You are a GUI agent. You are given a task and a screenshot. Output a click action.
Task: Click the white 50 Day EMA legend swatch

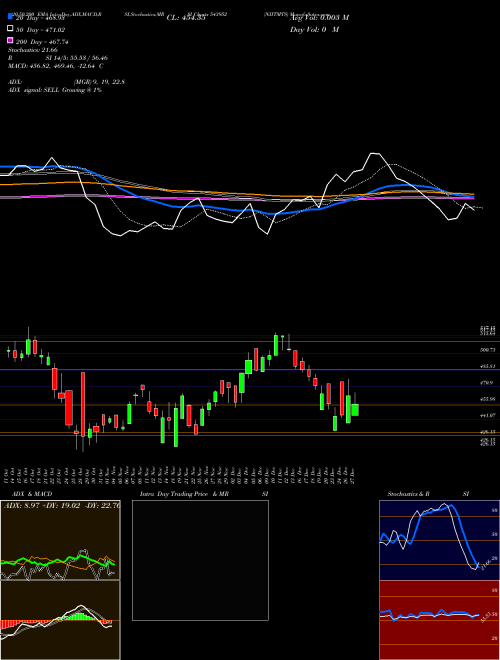pos(10,29)
